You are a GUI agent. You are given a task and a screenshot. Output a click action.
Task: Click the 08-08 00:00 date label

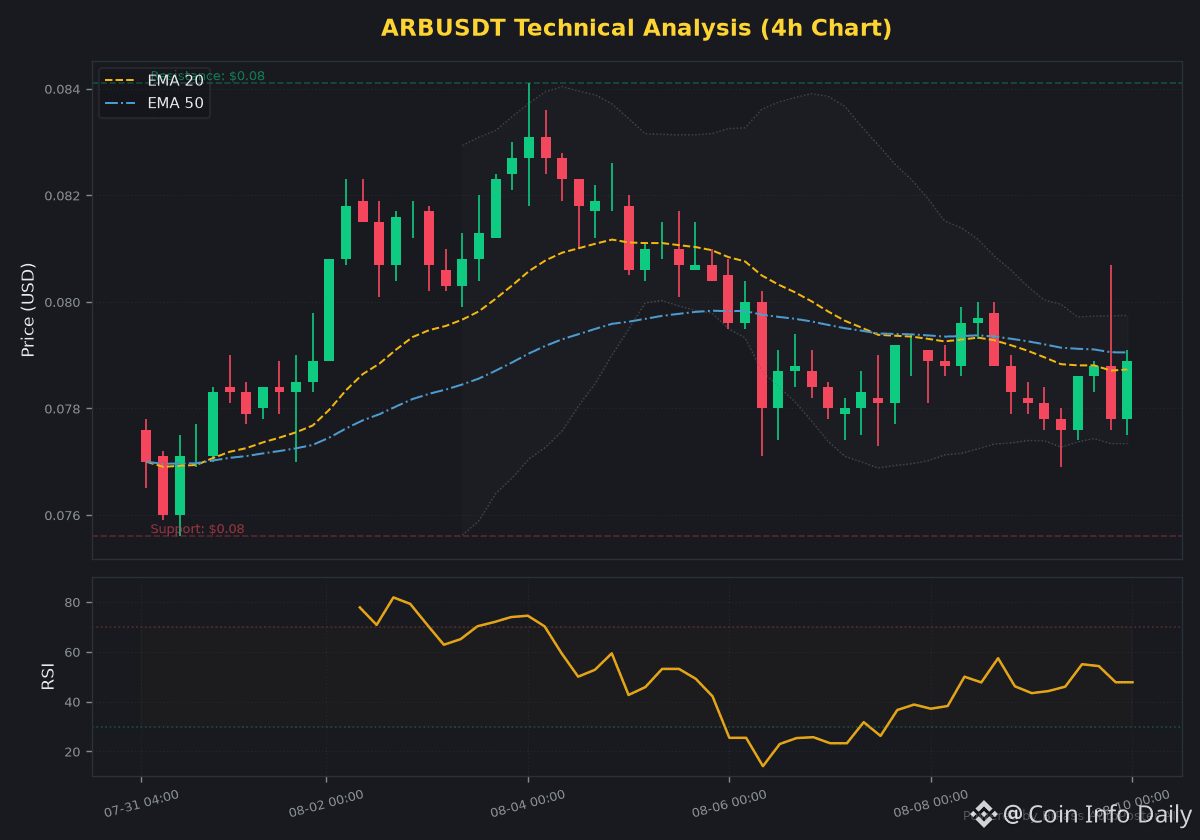931,804
